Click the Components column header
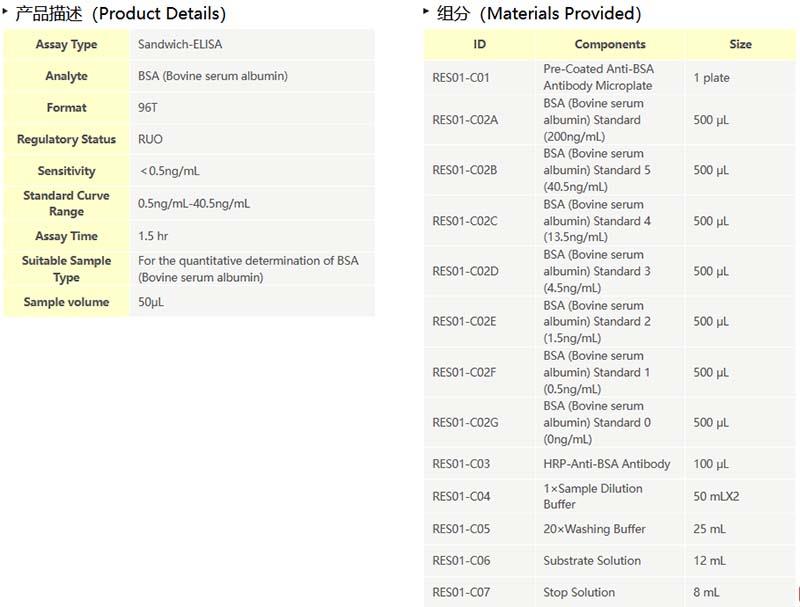This screenshot has height=607, width=800. click(x=610, y=45)
